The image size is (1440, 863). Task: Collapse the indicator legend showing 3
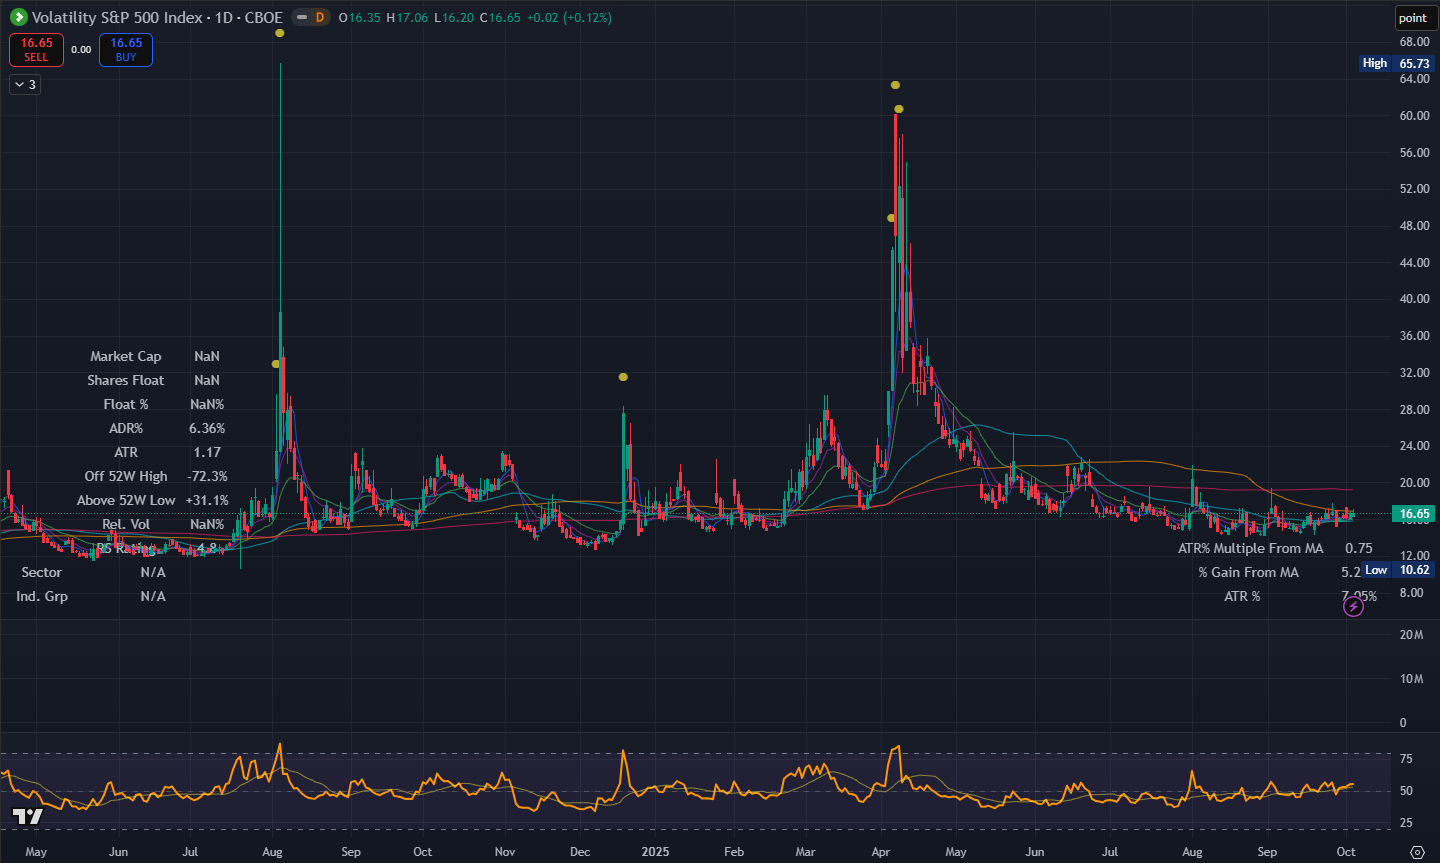(x=25, y=85)
